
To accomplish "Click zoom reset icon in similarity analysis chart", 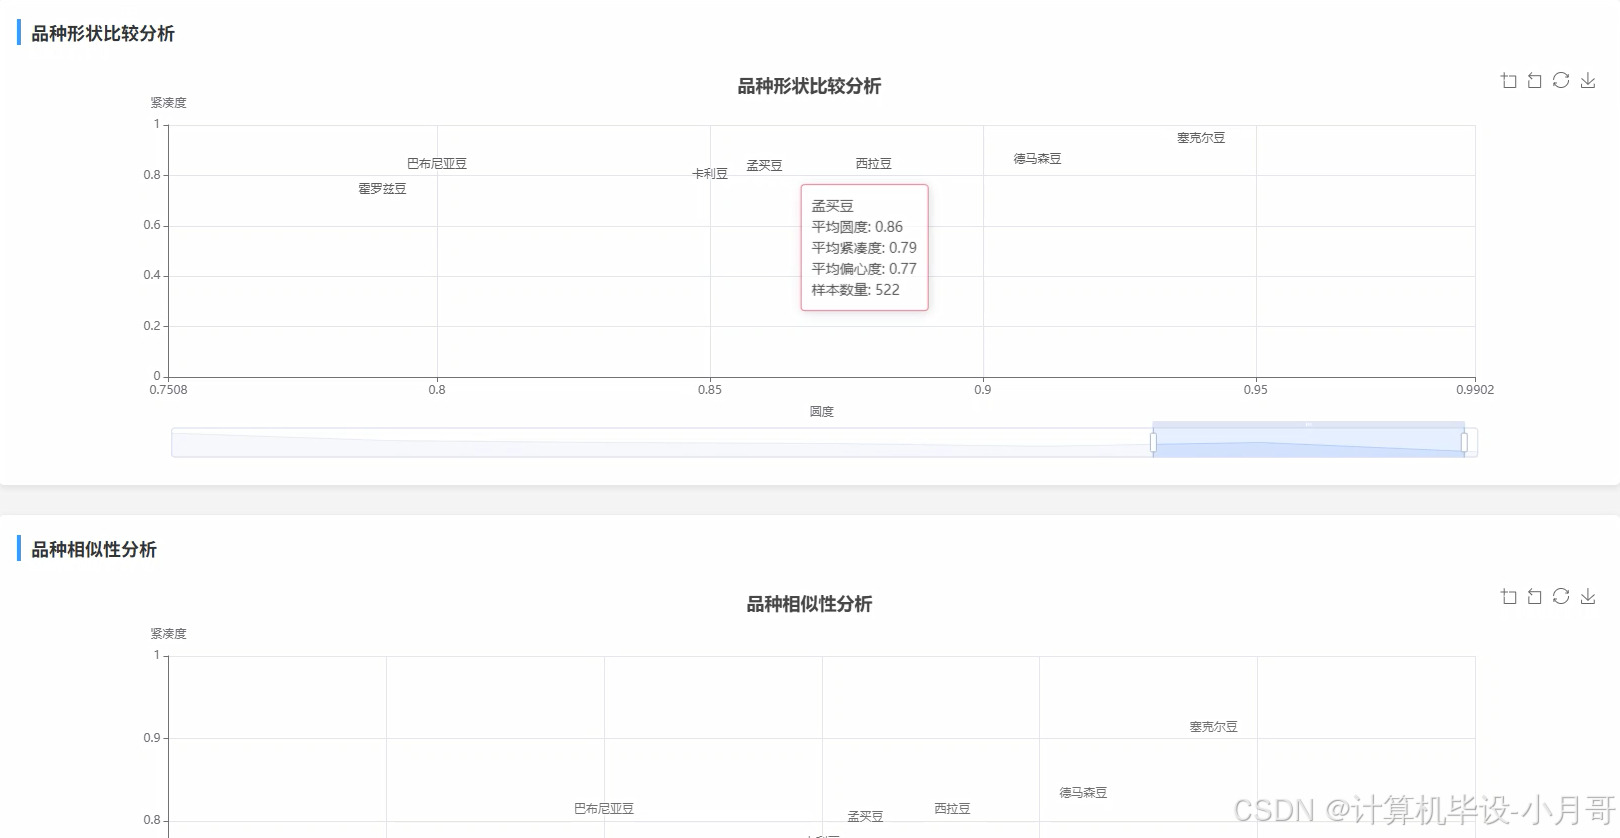I will click(1535, 597).
